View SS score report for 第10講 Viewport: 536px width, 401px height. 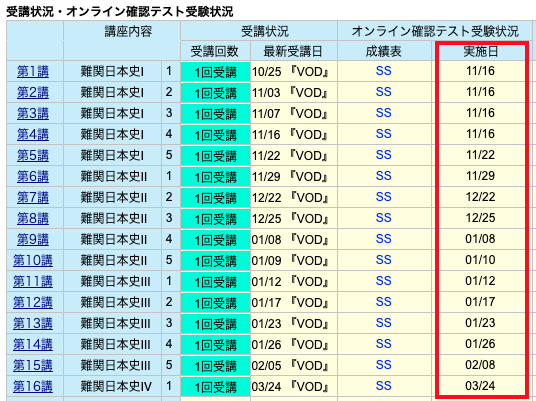[x=384, y=260]
